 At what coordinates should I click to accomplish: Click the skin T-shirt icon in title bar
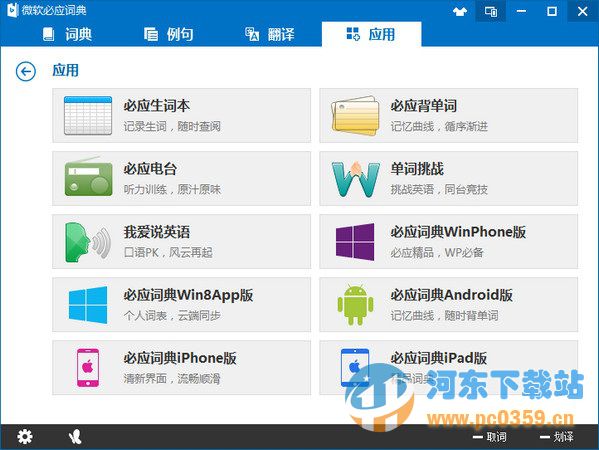pos(460,11)
